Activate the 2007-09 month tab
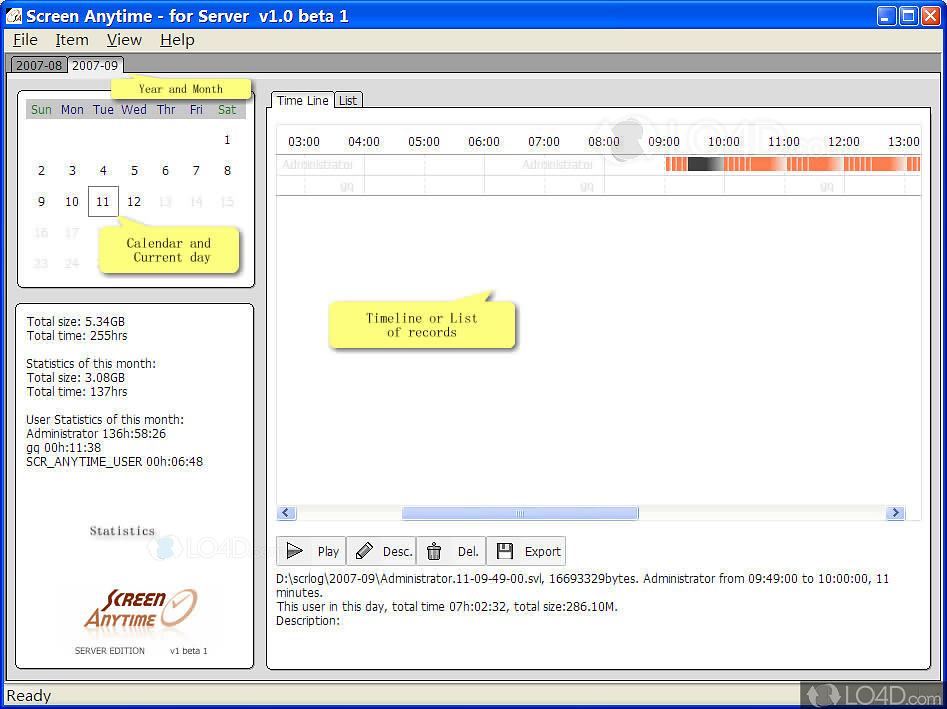Viewport: 947px width, 709px height. point(95,64)
